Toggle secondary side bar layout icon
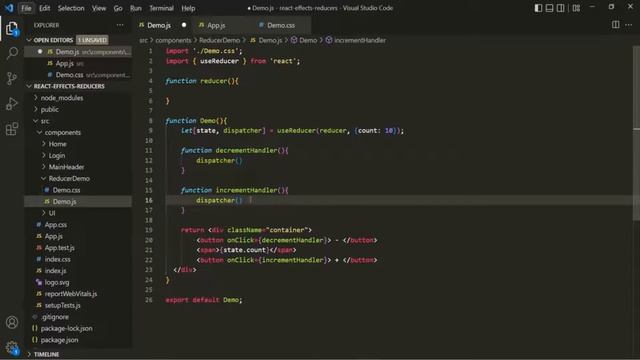Screen dimensions: 640x360 click(561, 8)
